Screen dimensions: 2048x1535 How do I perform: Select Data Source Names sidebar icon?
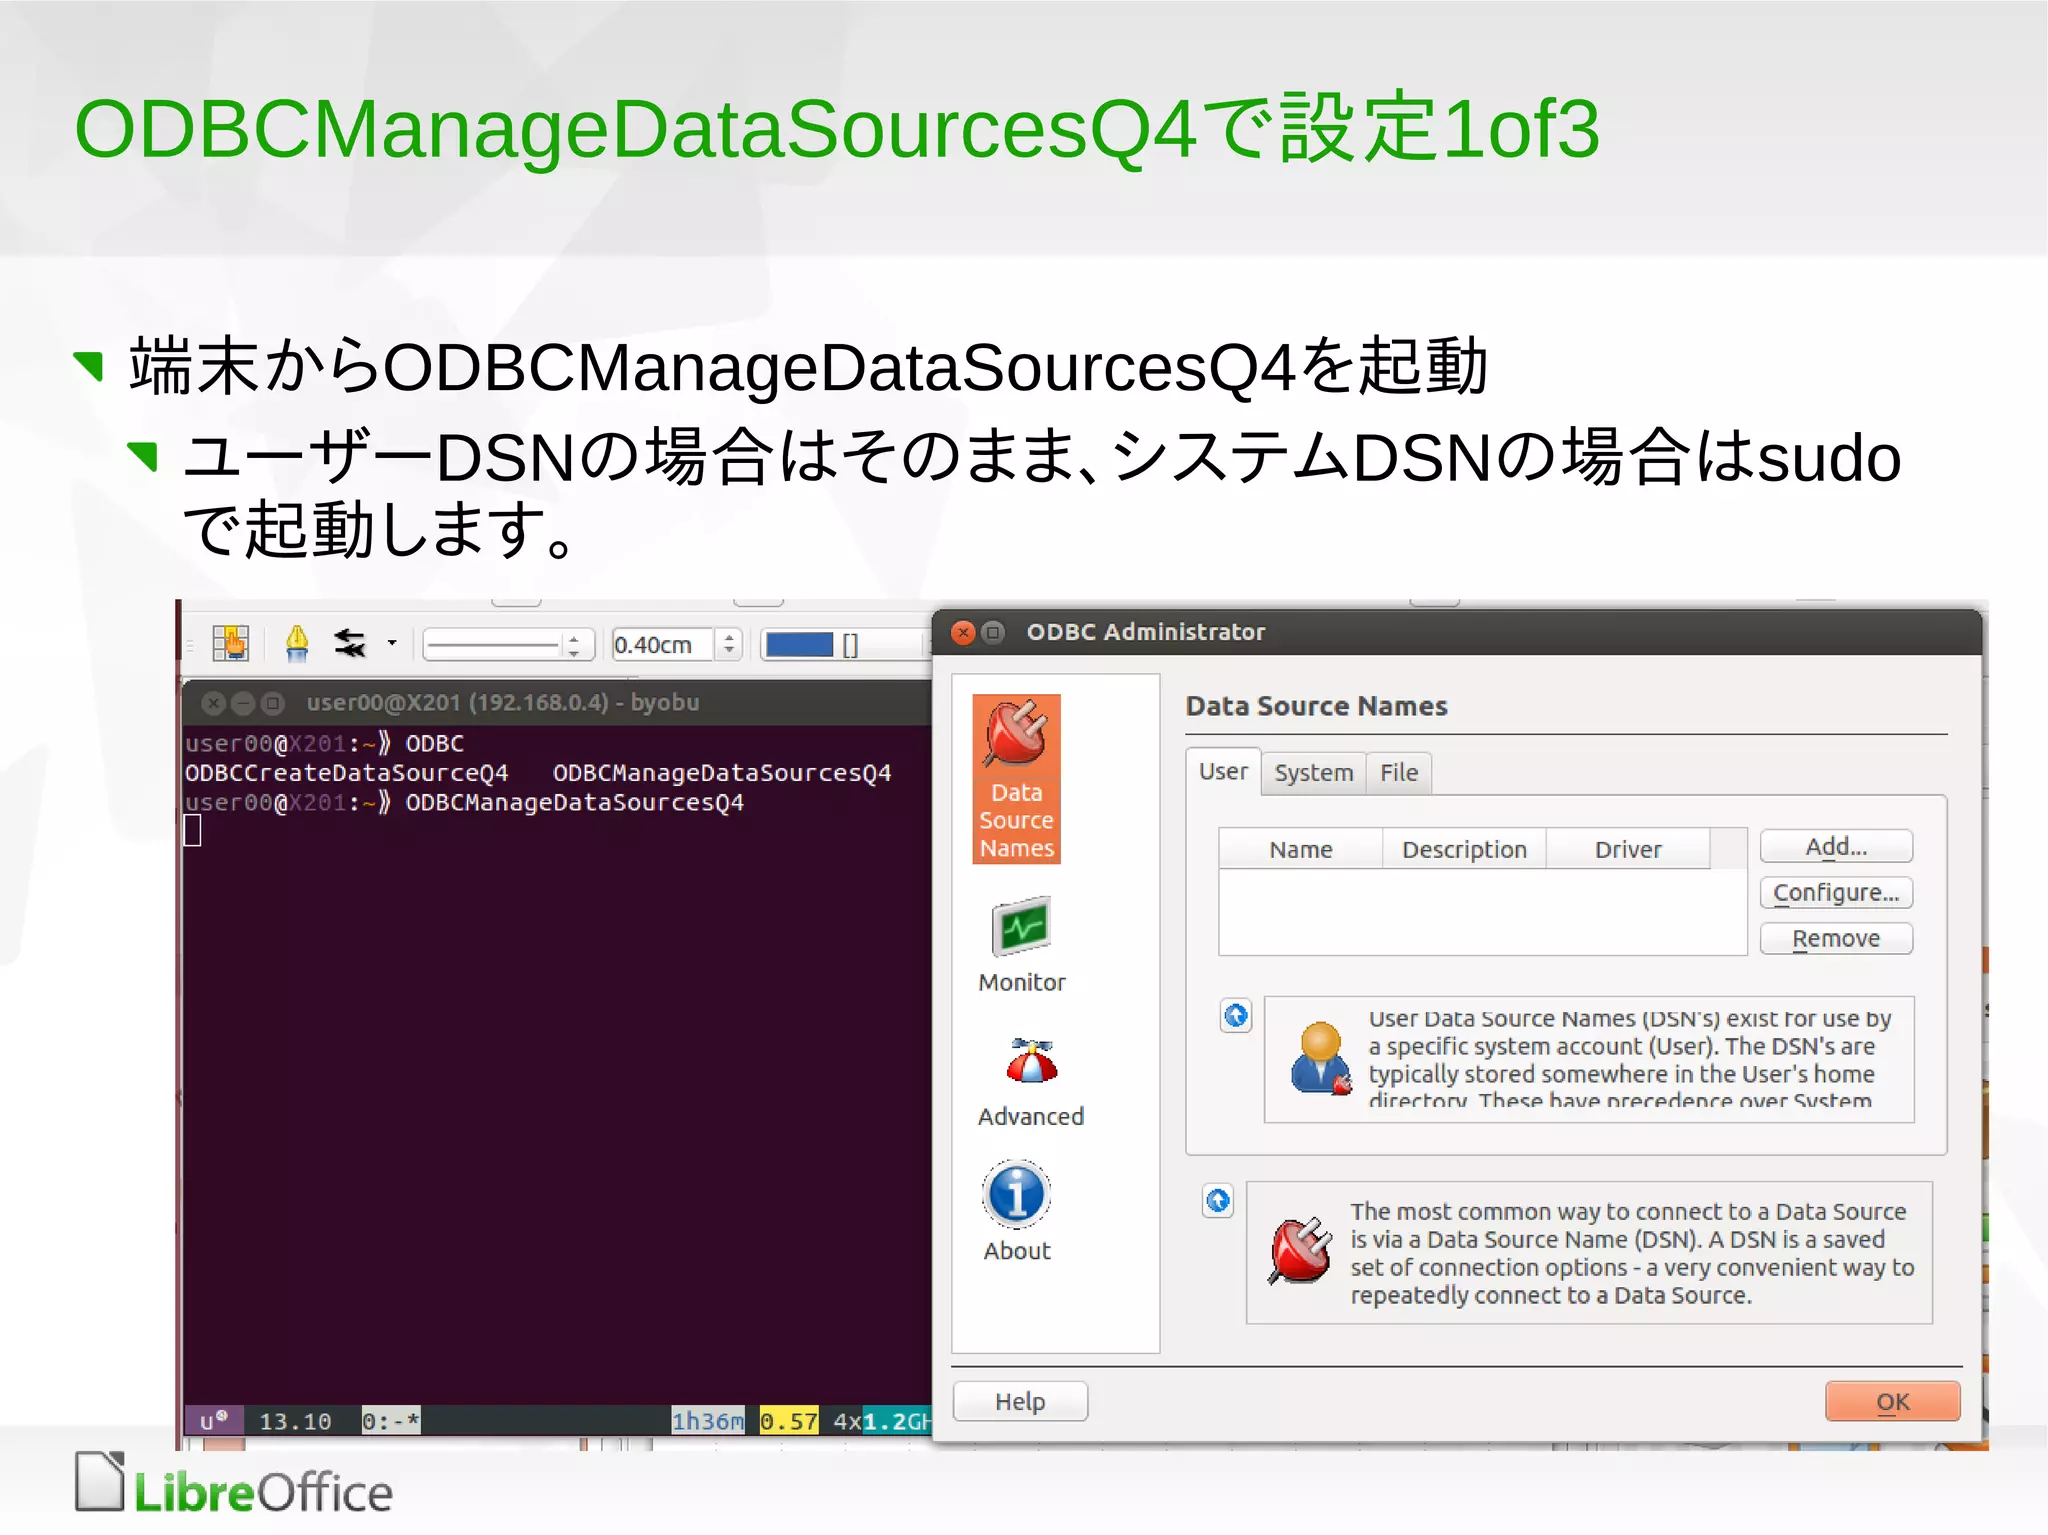click(1016, 779)
